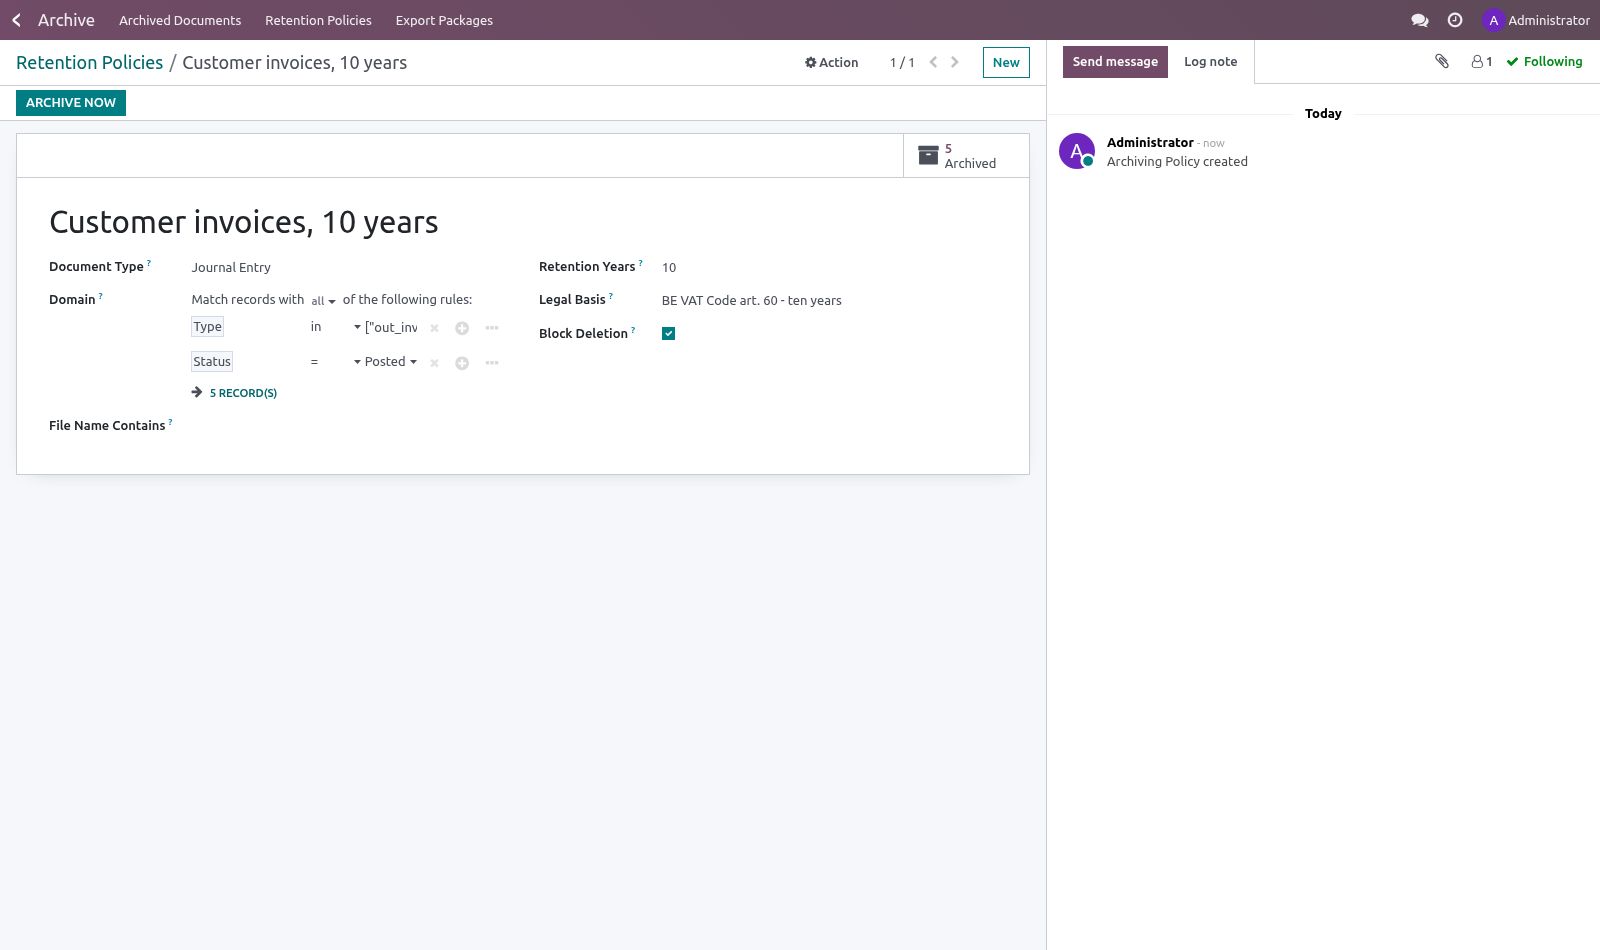Delete the Status rule with x icon
The image size is (1600, 950).
434,363
